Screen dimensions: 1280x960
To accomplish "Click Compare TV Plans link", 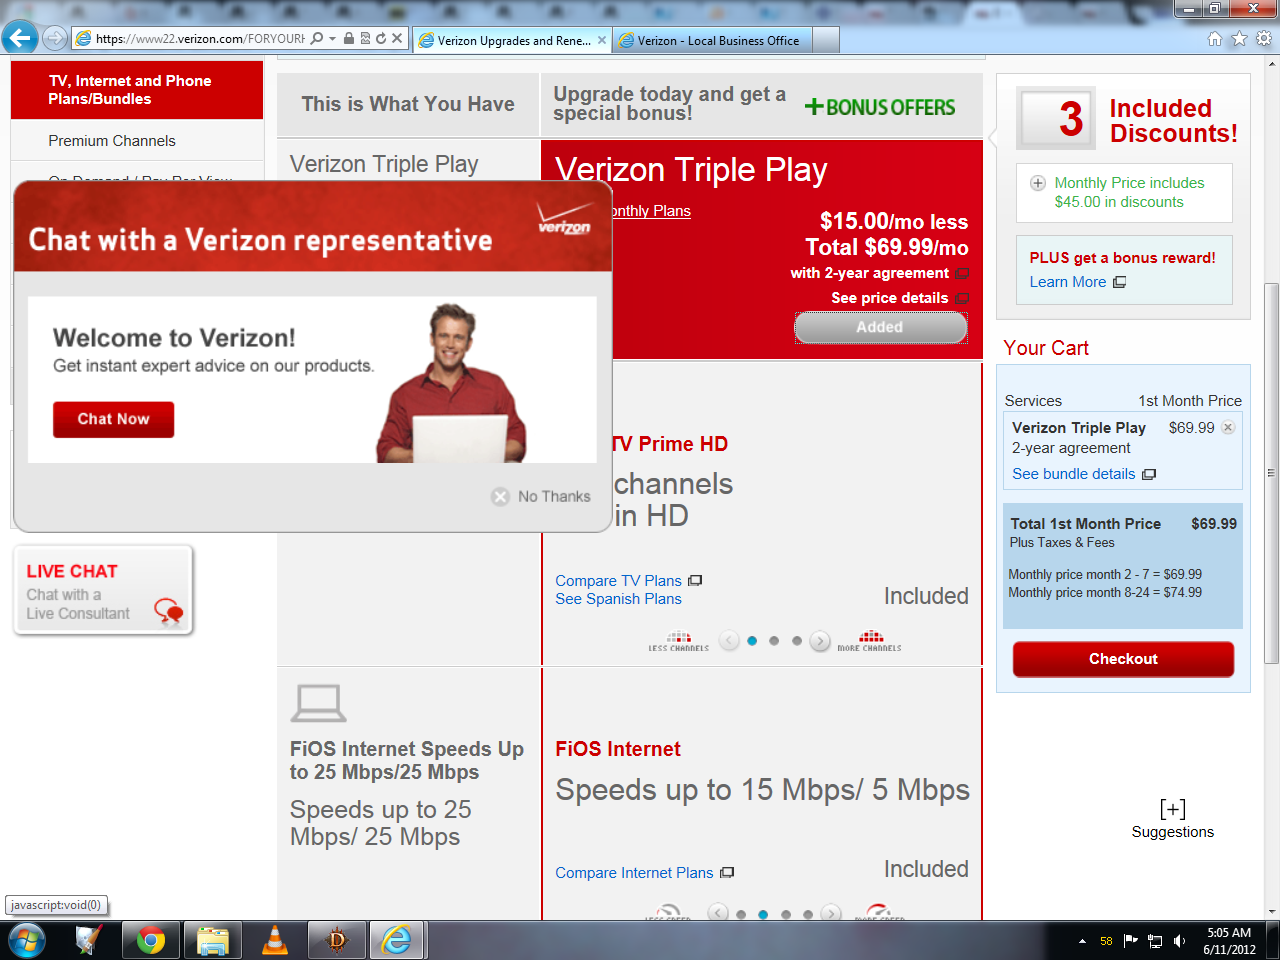I will click(x=618, y=581).
